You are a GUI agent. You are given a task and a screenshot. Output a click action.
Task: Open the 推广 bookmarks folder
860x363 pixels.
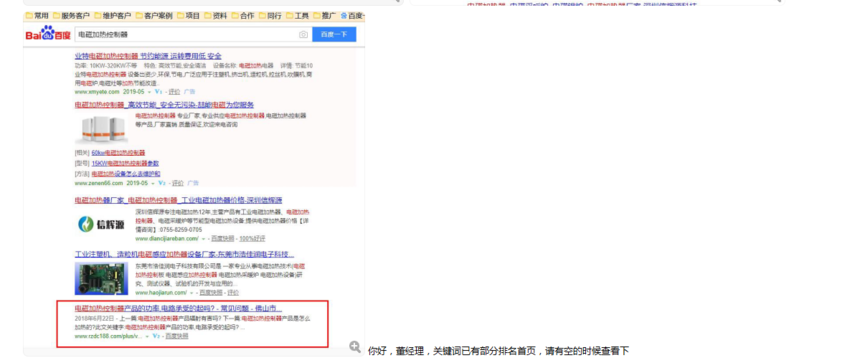coord(325,16)
